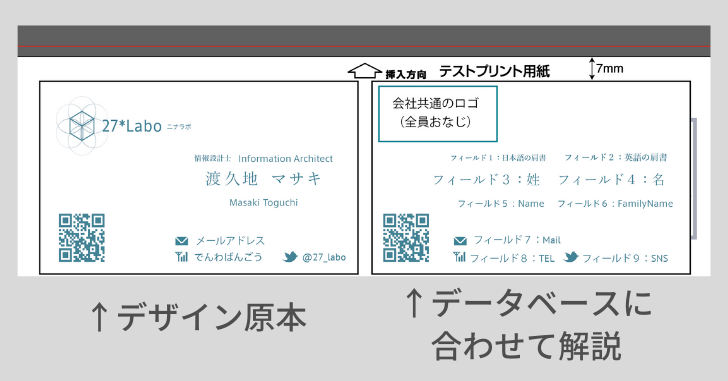Click the 7mm label

[x=610, y=69]
